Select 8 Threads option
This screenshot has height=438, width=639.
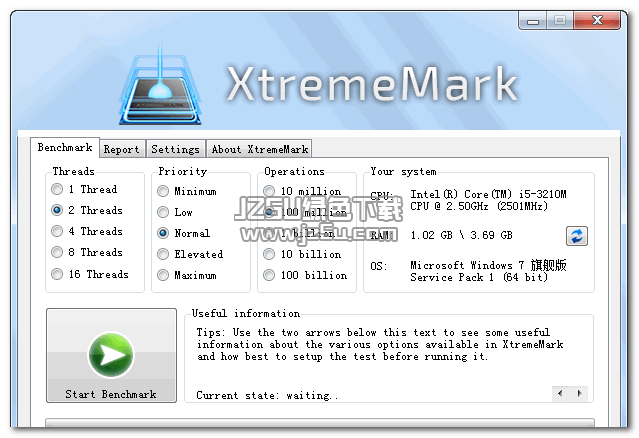pos(87,253)
